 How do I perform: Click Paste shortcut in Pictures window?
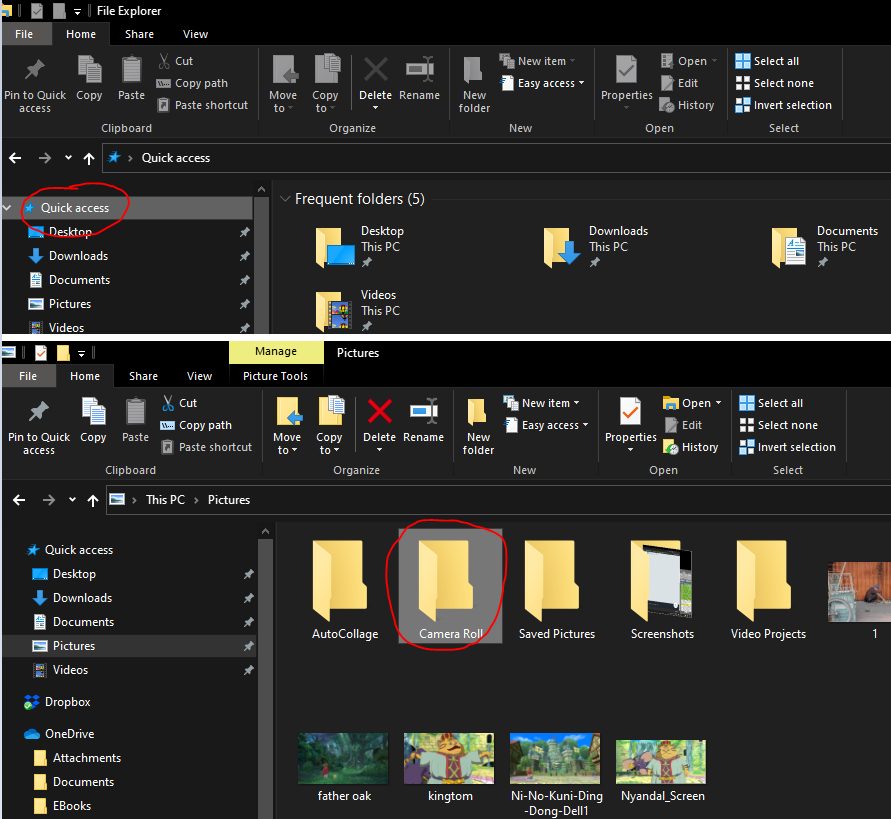207,447
